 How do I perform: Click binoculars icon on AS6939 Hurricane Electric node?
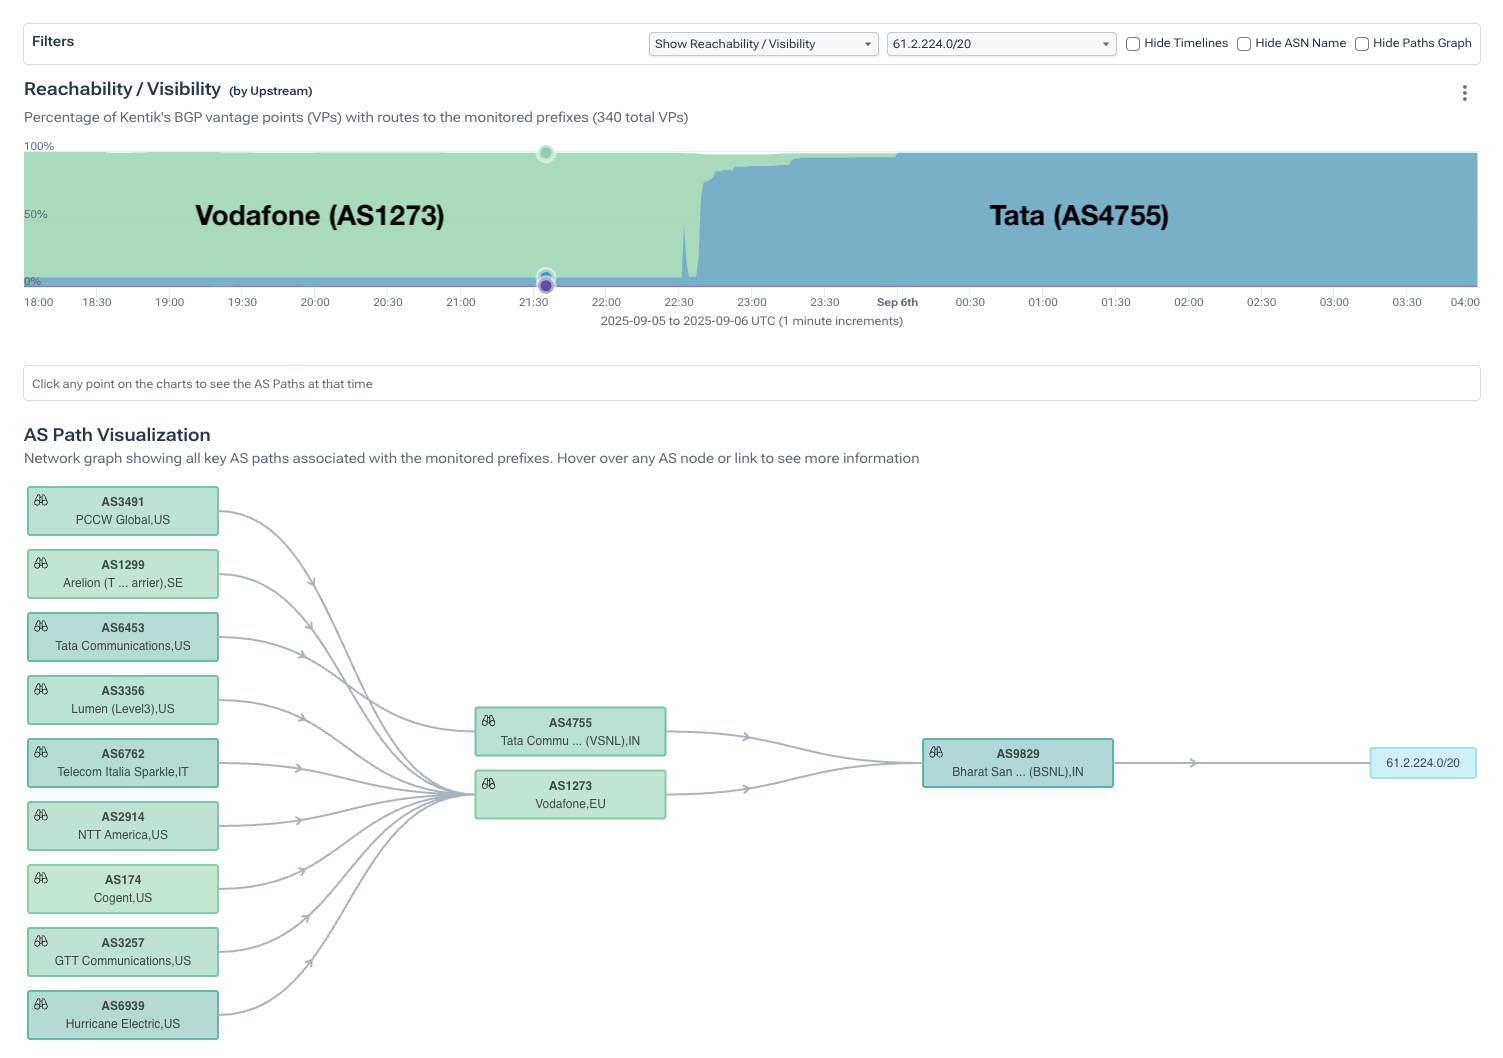point(41,1004)
